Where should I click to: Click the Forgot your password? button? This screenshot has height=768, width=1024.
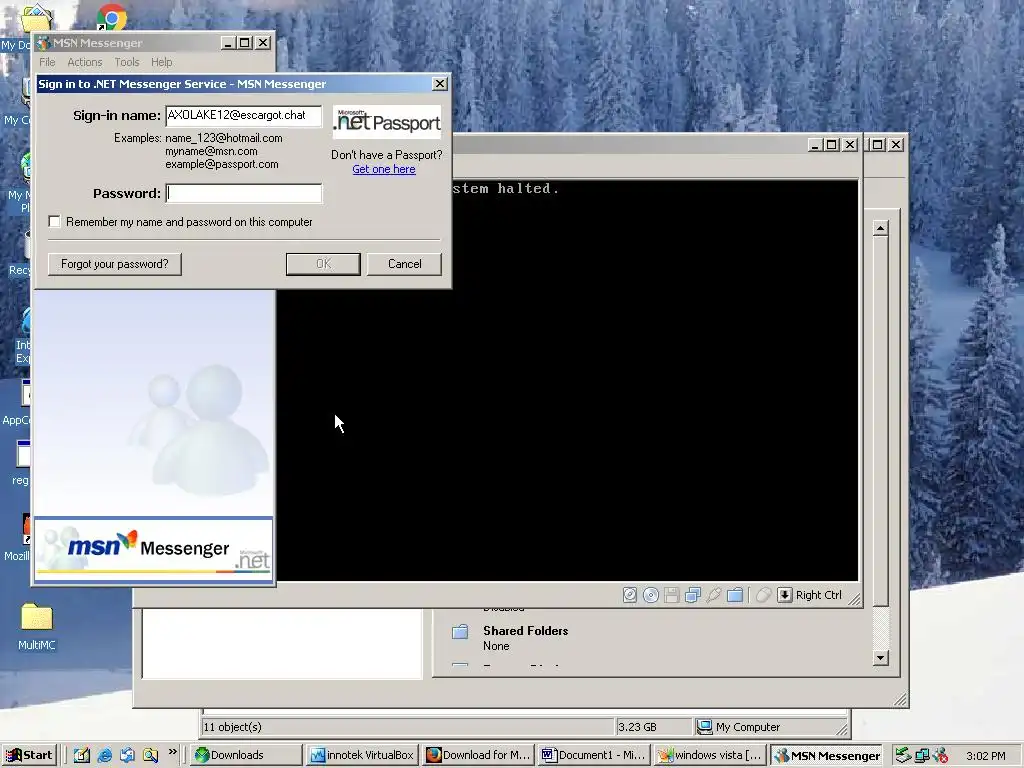click(x=114, y=264)
